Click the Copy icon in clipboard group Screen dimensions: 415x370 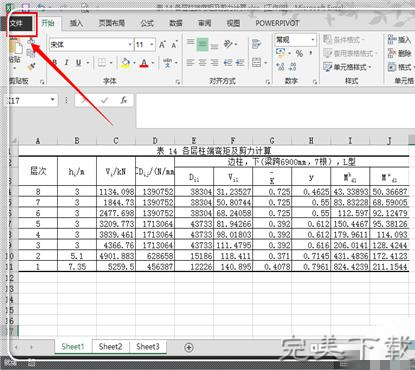click(31, 53)
